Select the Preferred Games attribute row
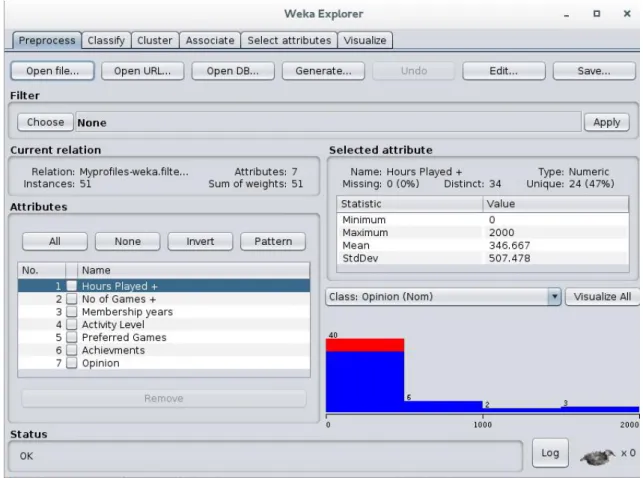This screenshot has width=643, height=478. pyautogui.click(x=164, y=337)
